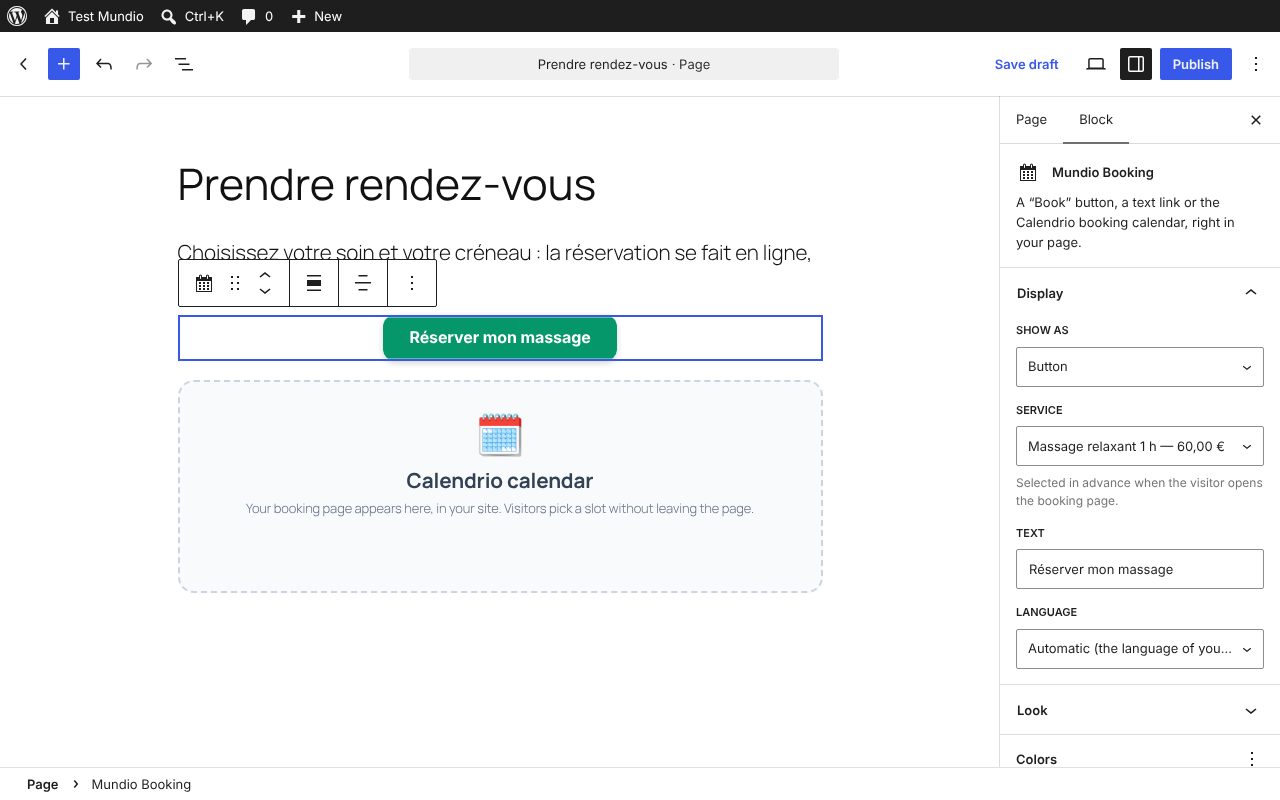1280x800 pixels.
Task: Select the Calendrio calendar placeholder block
Action: (x=500, y=486)
